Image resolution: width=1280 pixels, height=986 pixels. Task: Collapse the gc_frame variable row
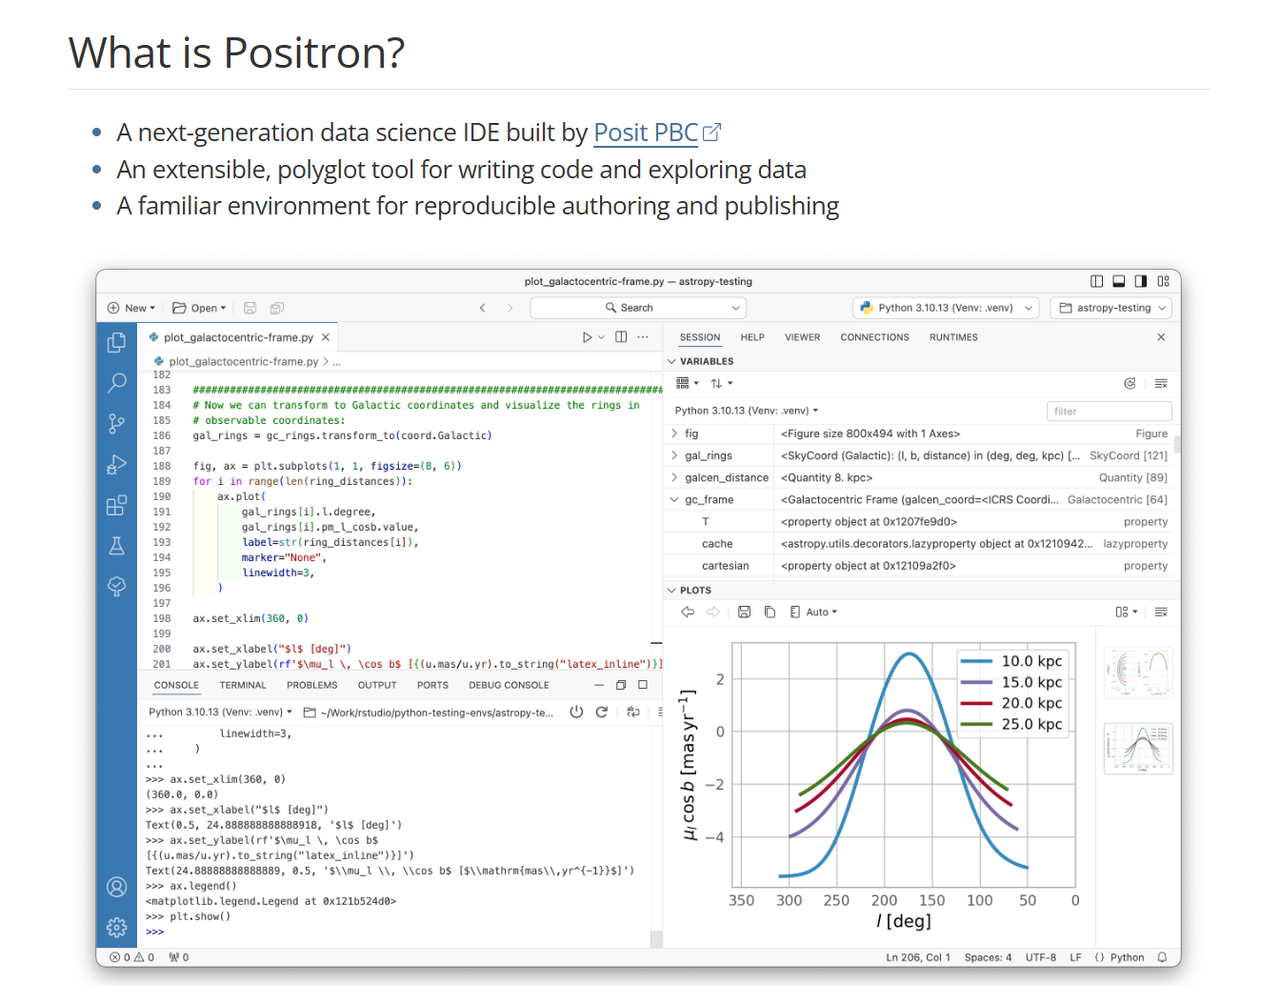[x=675, y=500]
